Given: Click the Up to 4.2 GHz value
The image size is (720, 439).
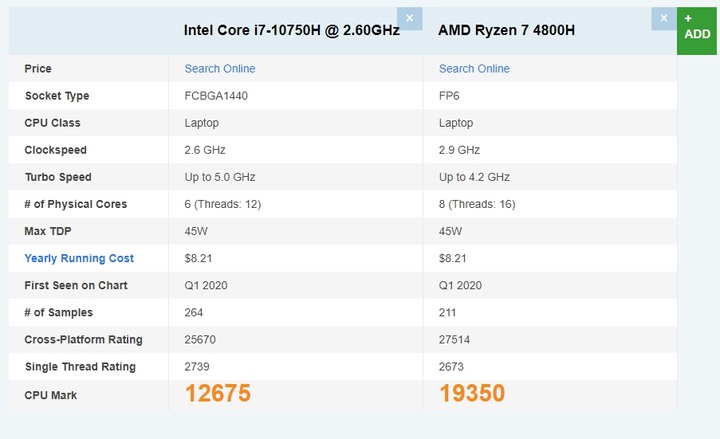Looking at the screenshot, I should pyautogui.click(x=474, y=177).
